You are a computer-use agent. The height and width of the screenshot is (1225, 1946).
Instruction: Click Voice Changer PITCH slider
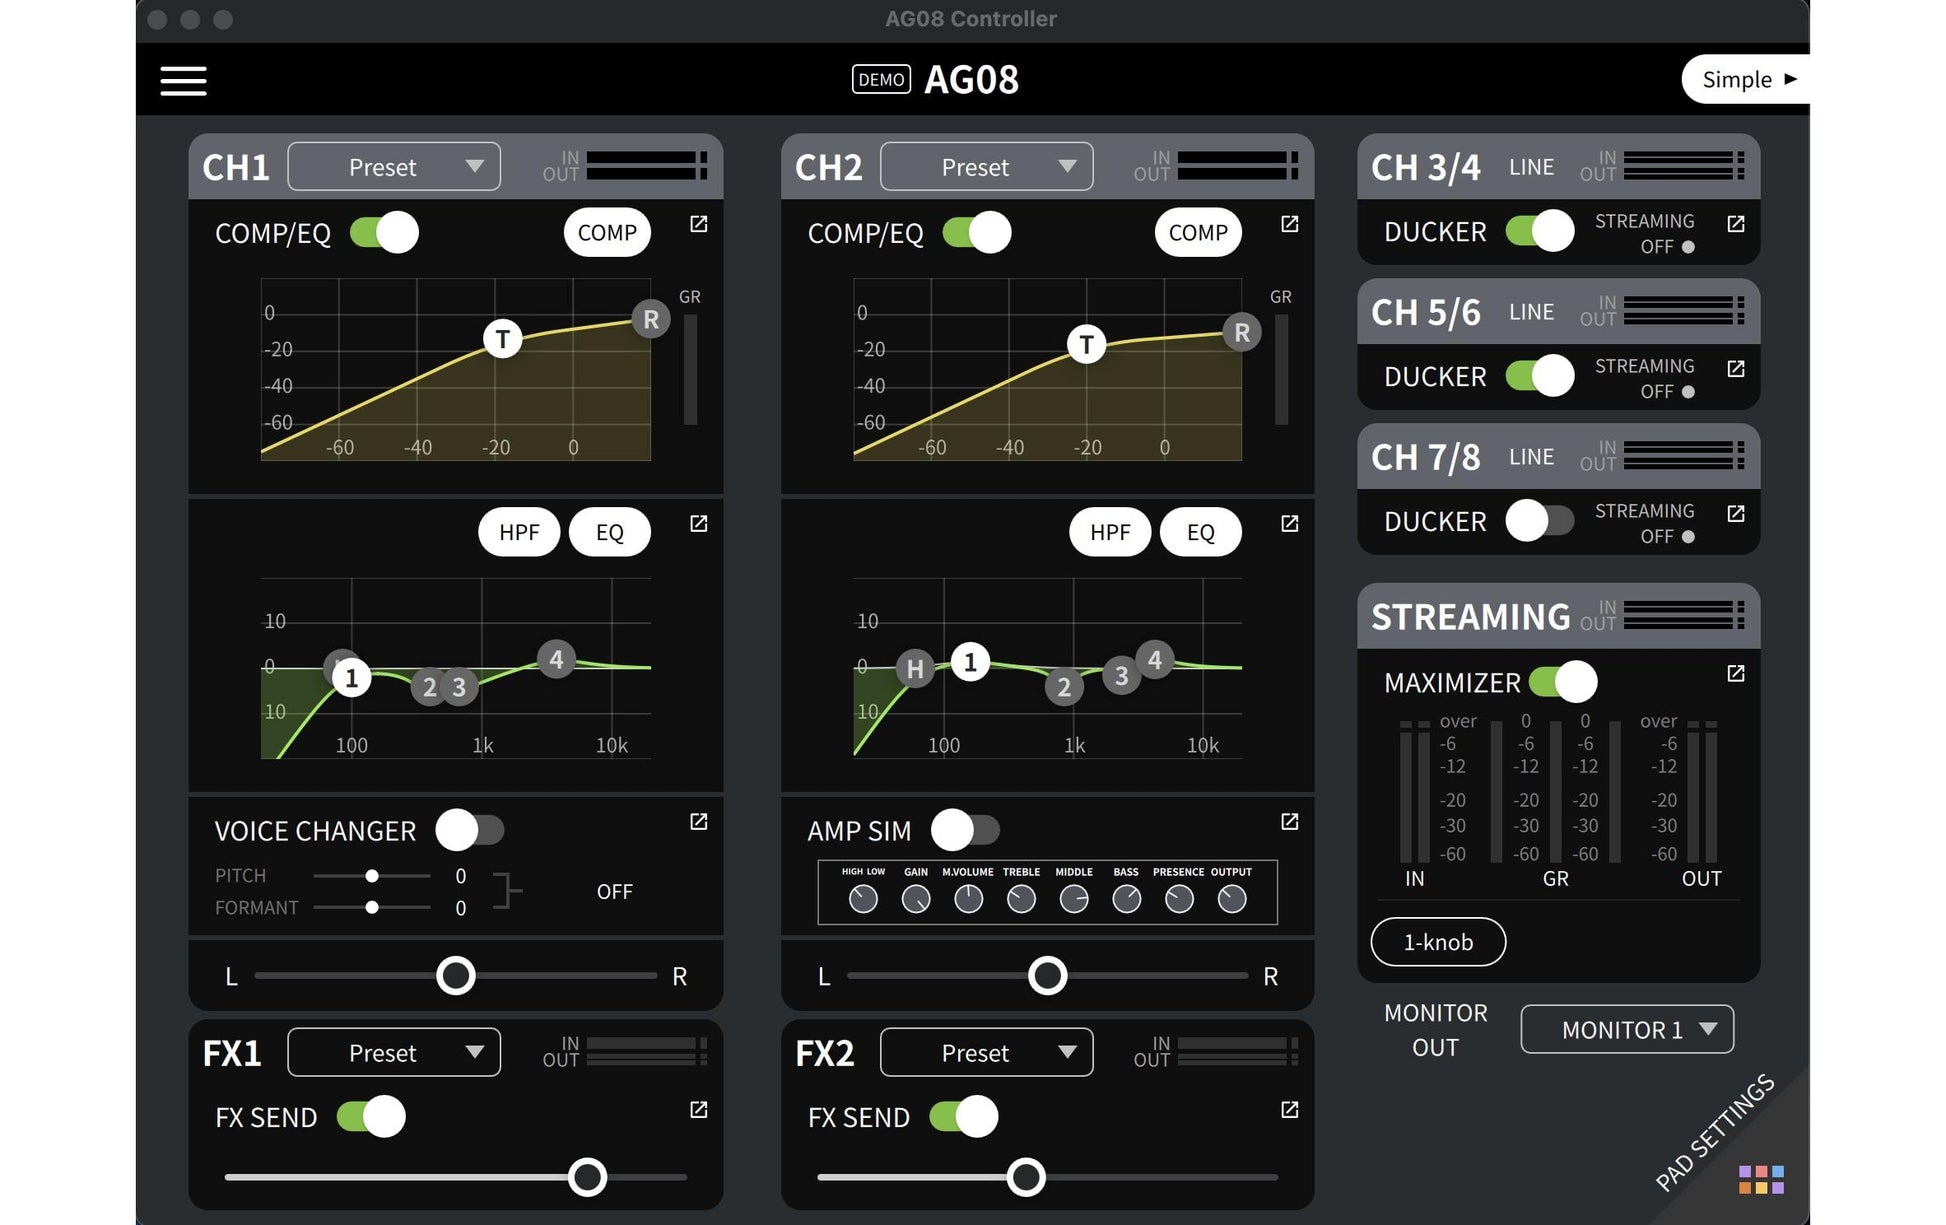(372, 876)
